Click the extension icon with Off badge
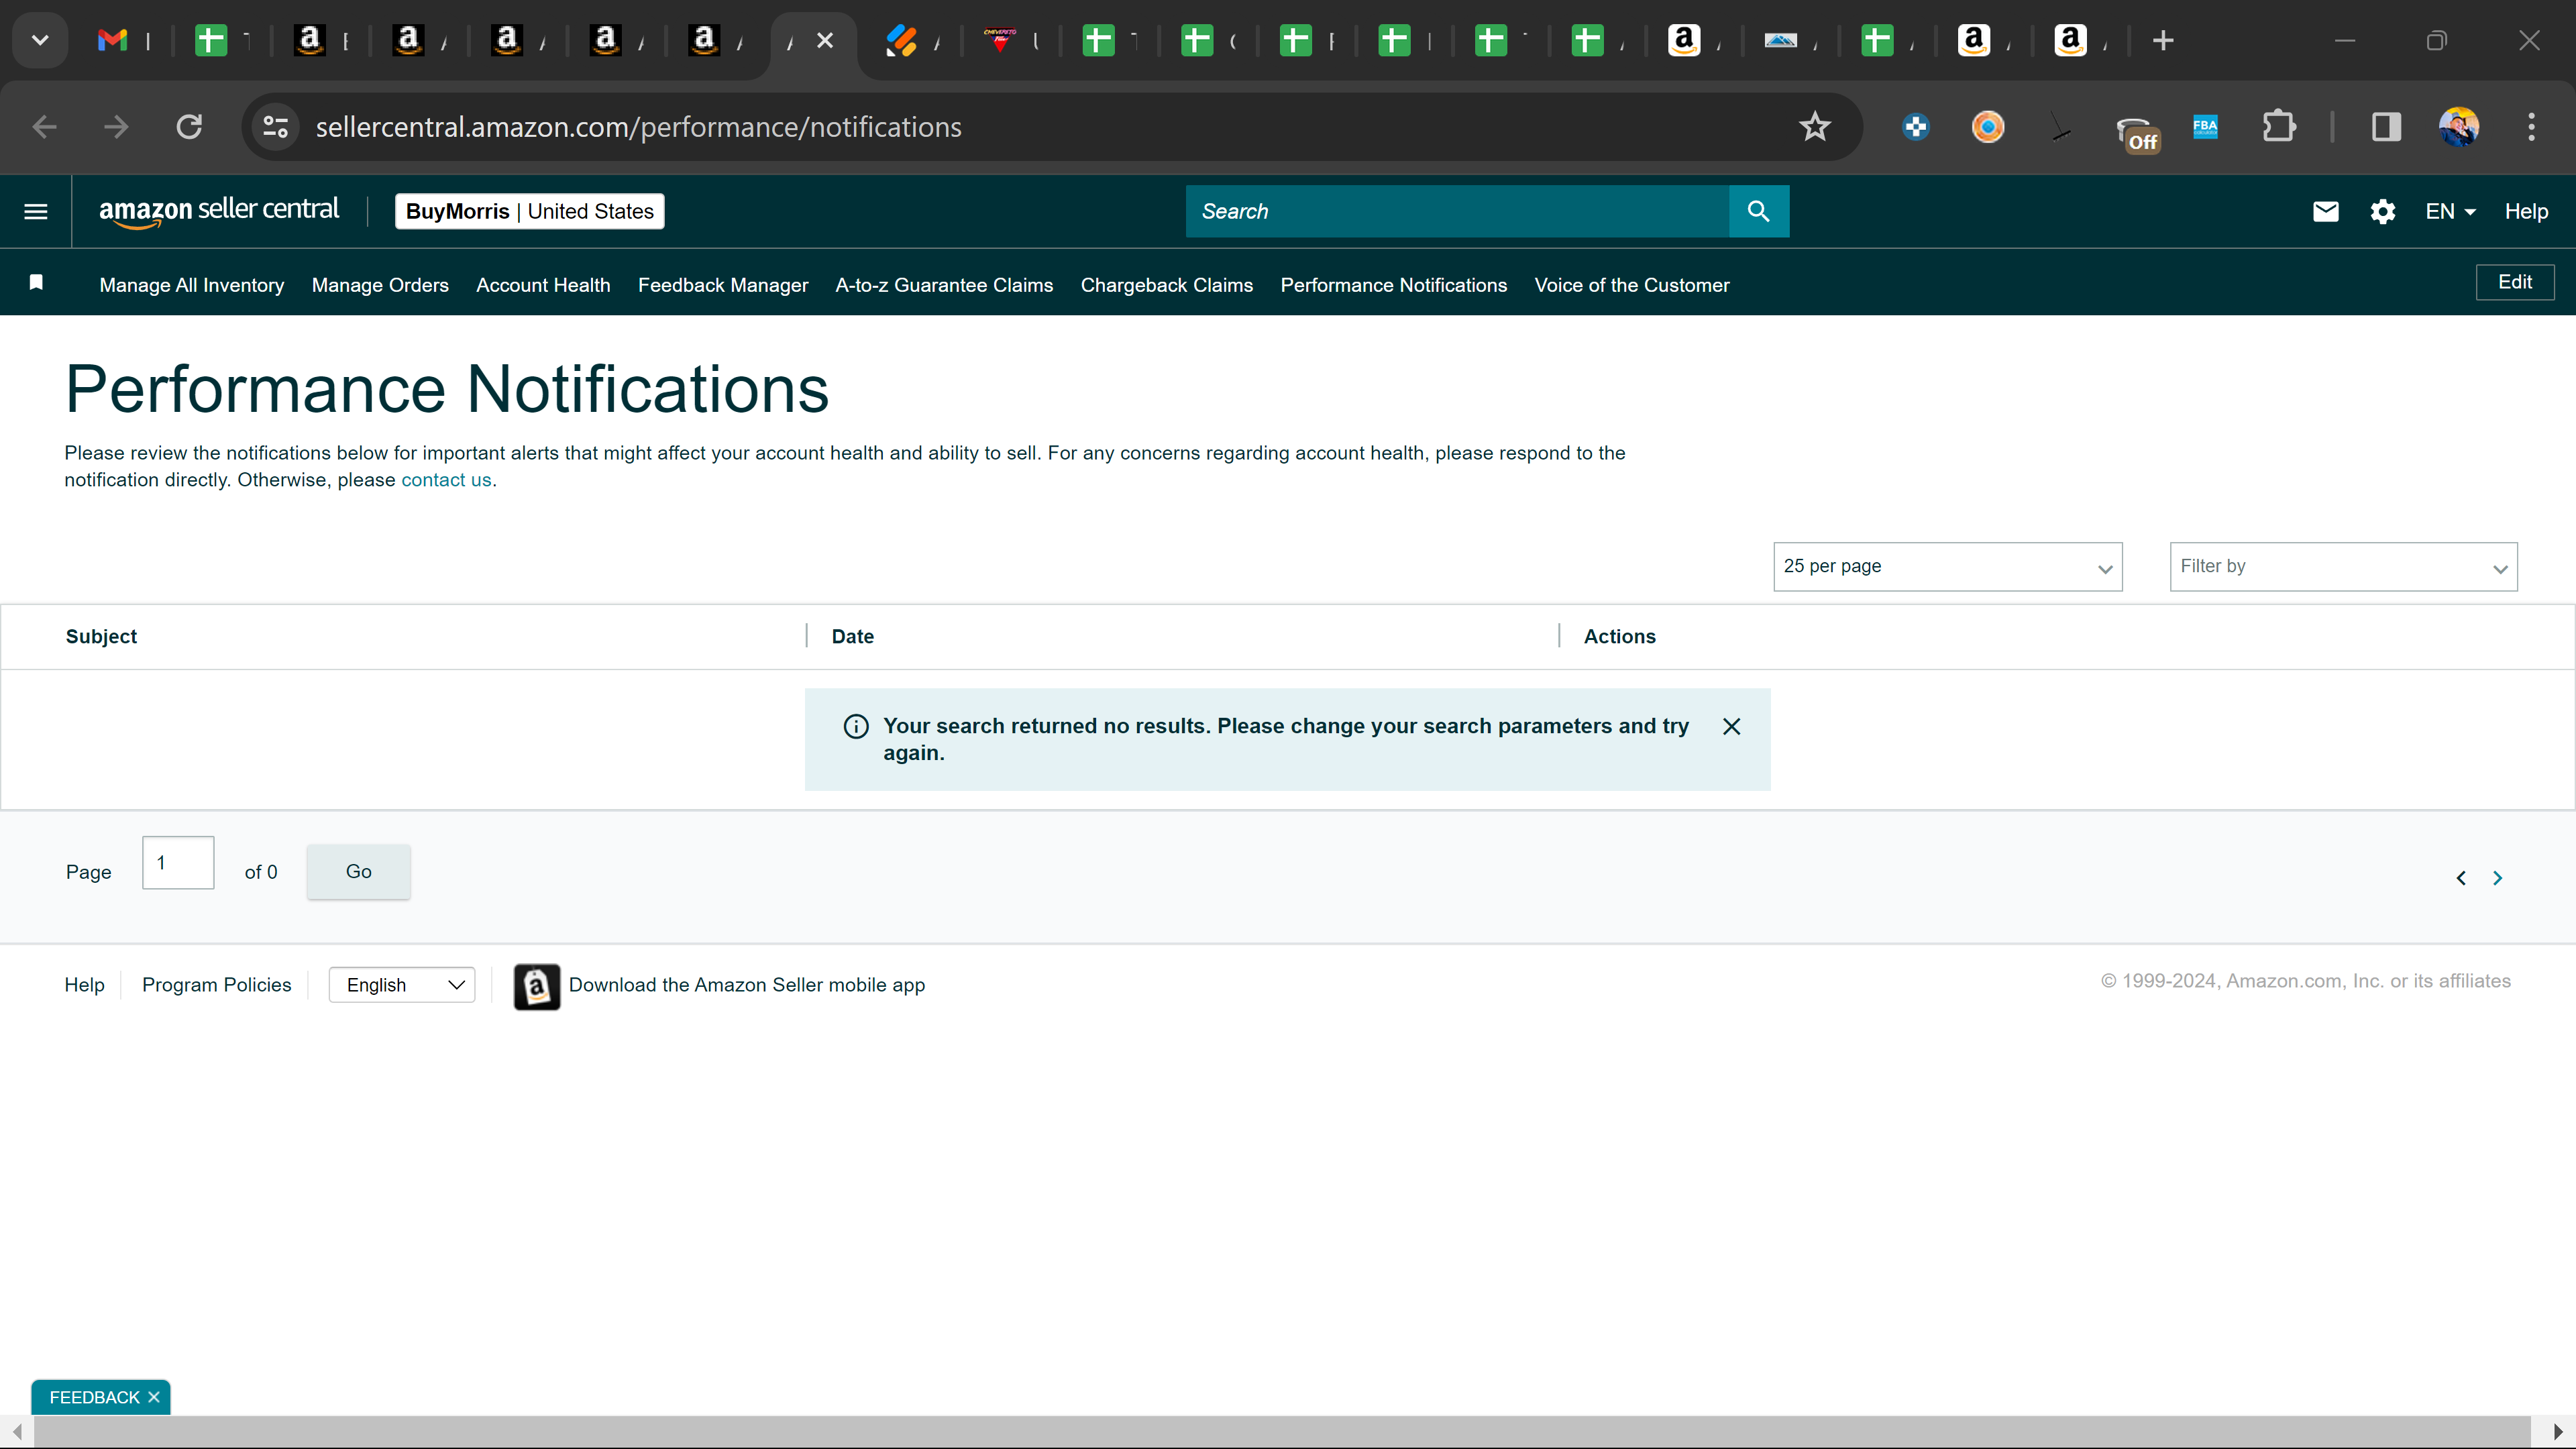This screenshot has width=2576, height=1449. [x=2137, y=132]
